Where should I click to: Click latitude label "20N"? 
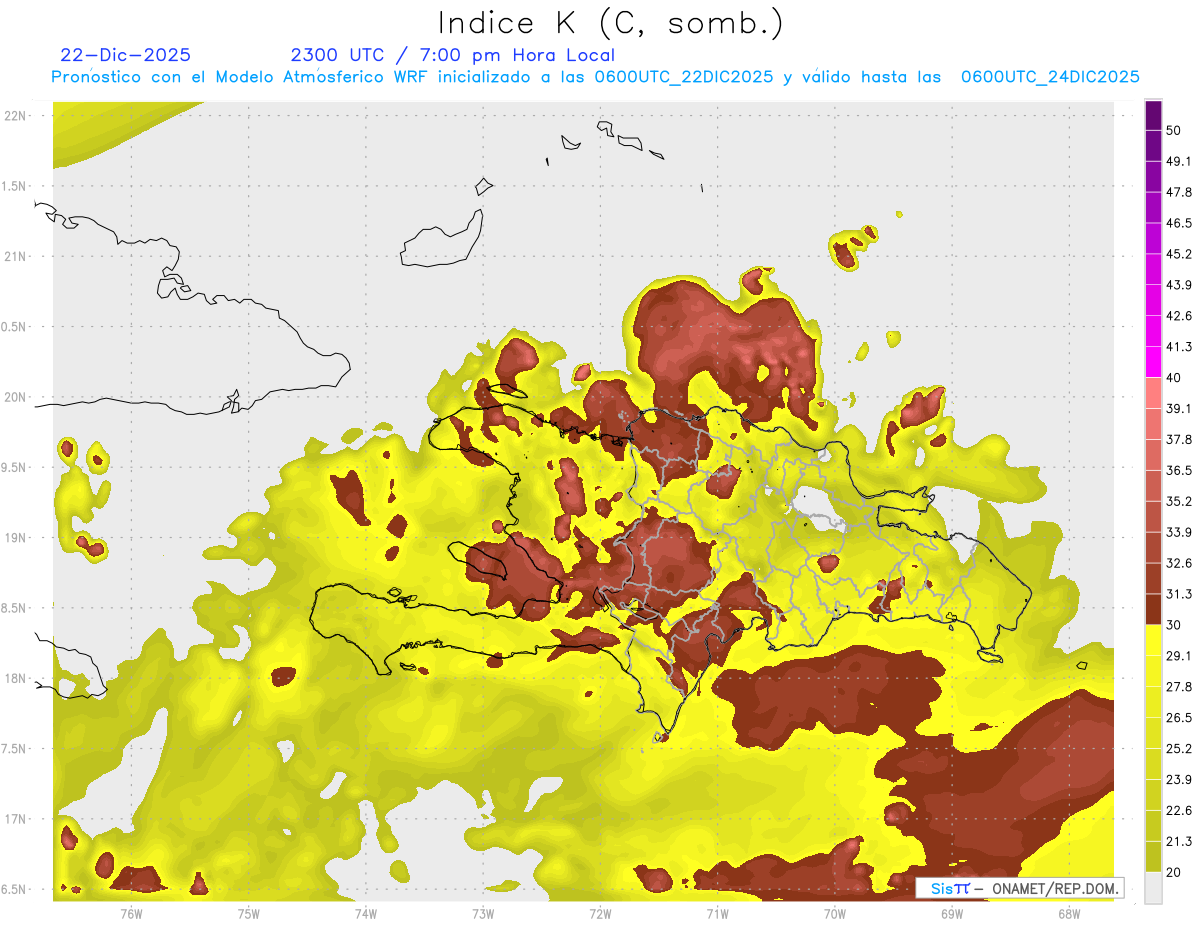coord(15,398)
